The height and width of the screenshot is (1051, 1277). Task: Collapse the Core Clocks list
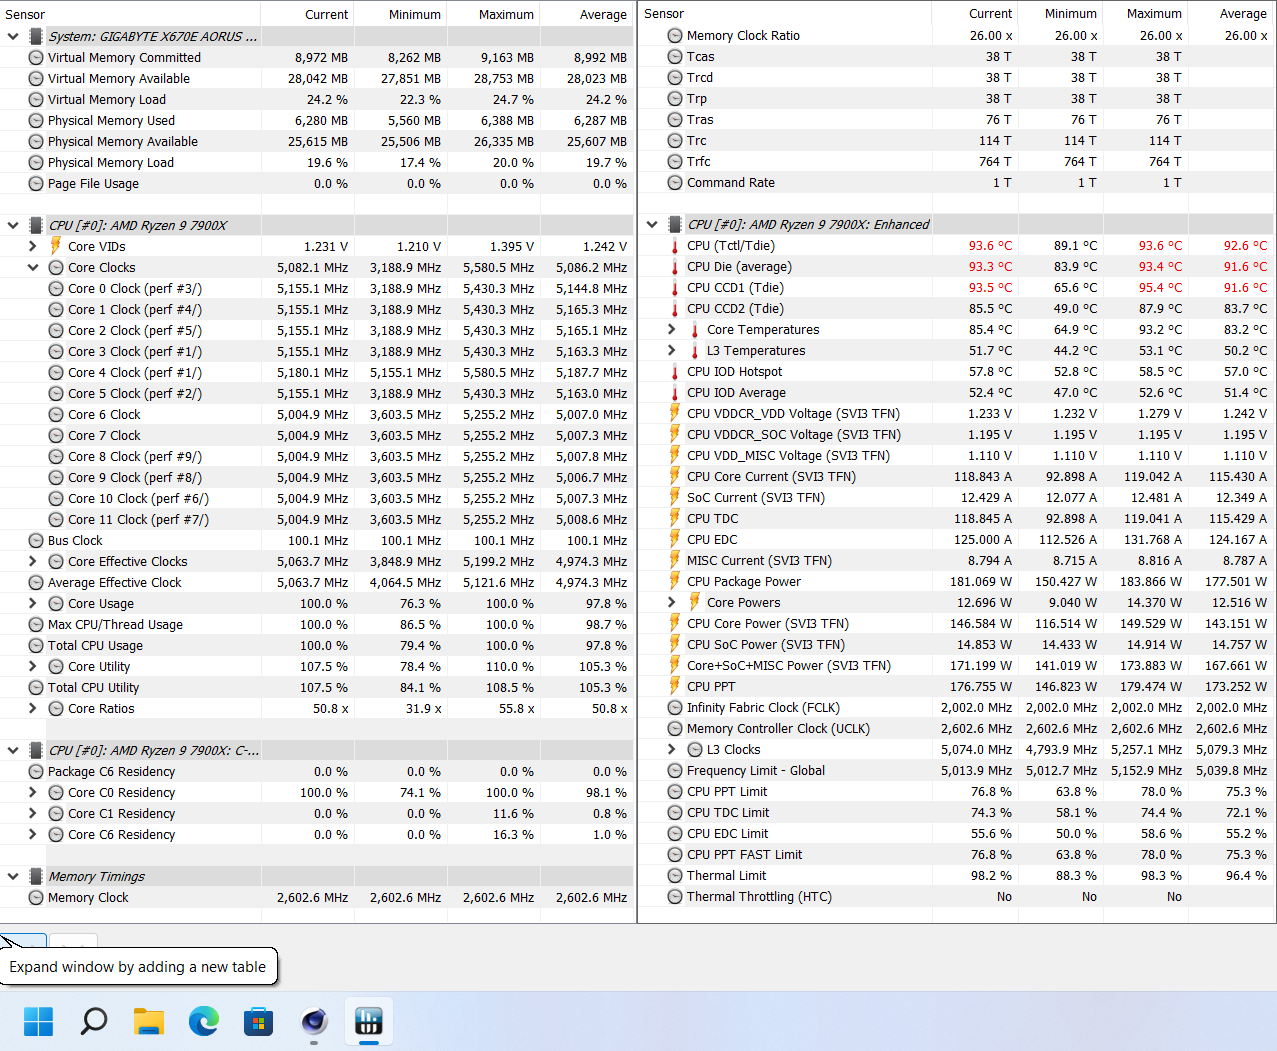click(x=33, y=267)
